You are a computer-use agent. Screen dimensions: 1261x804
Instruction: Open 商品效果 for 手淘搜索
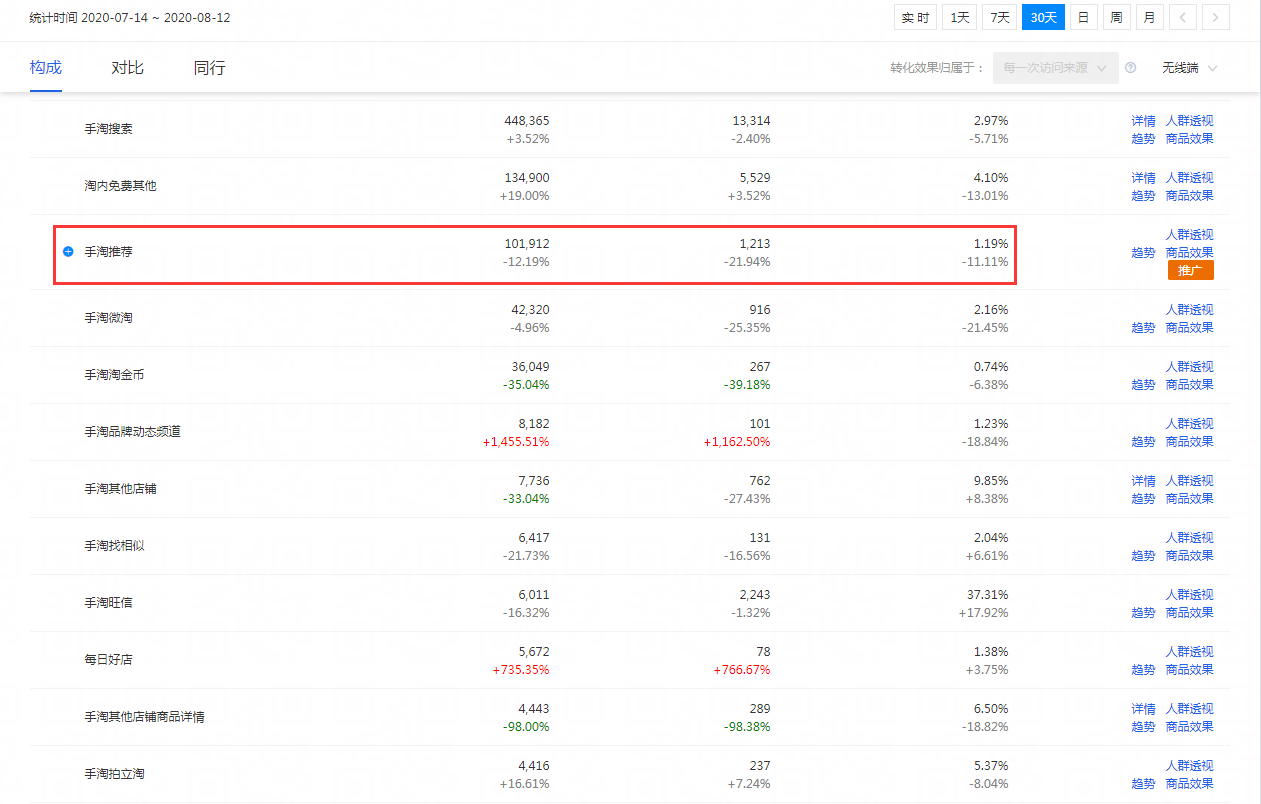click(x=1189, y=139)
